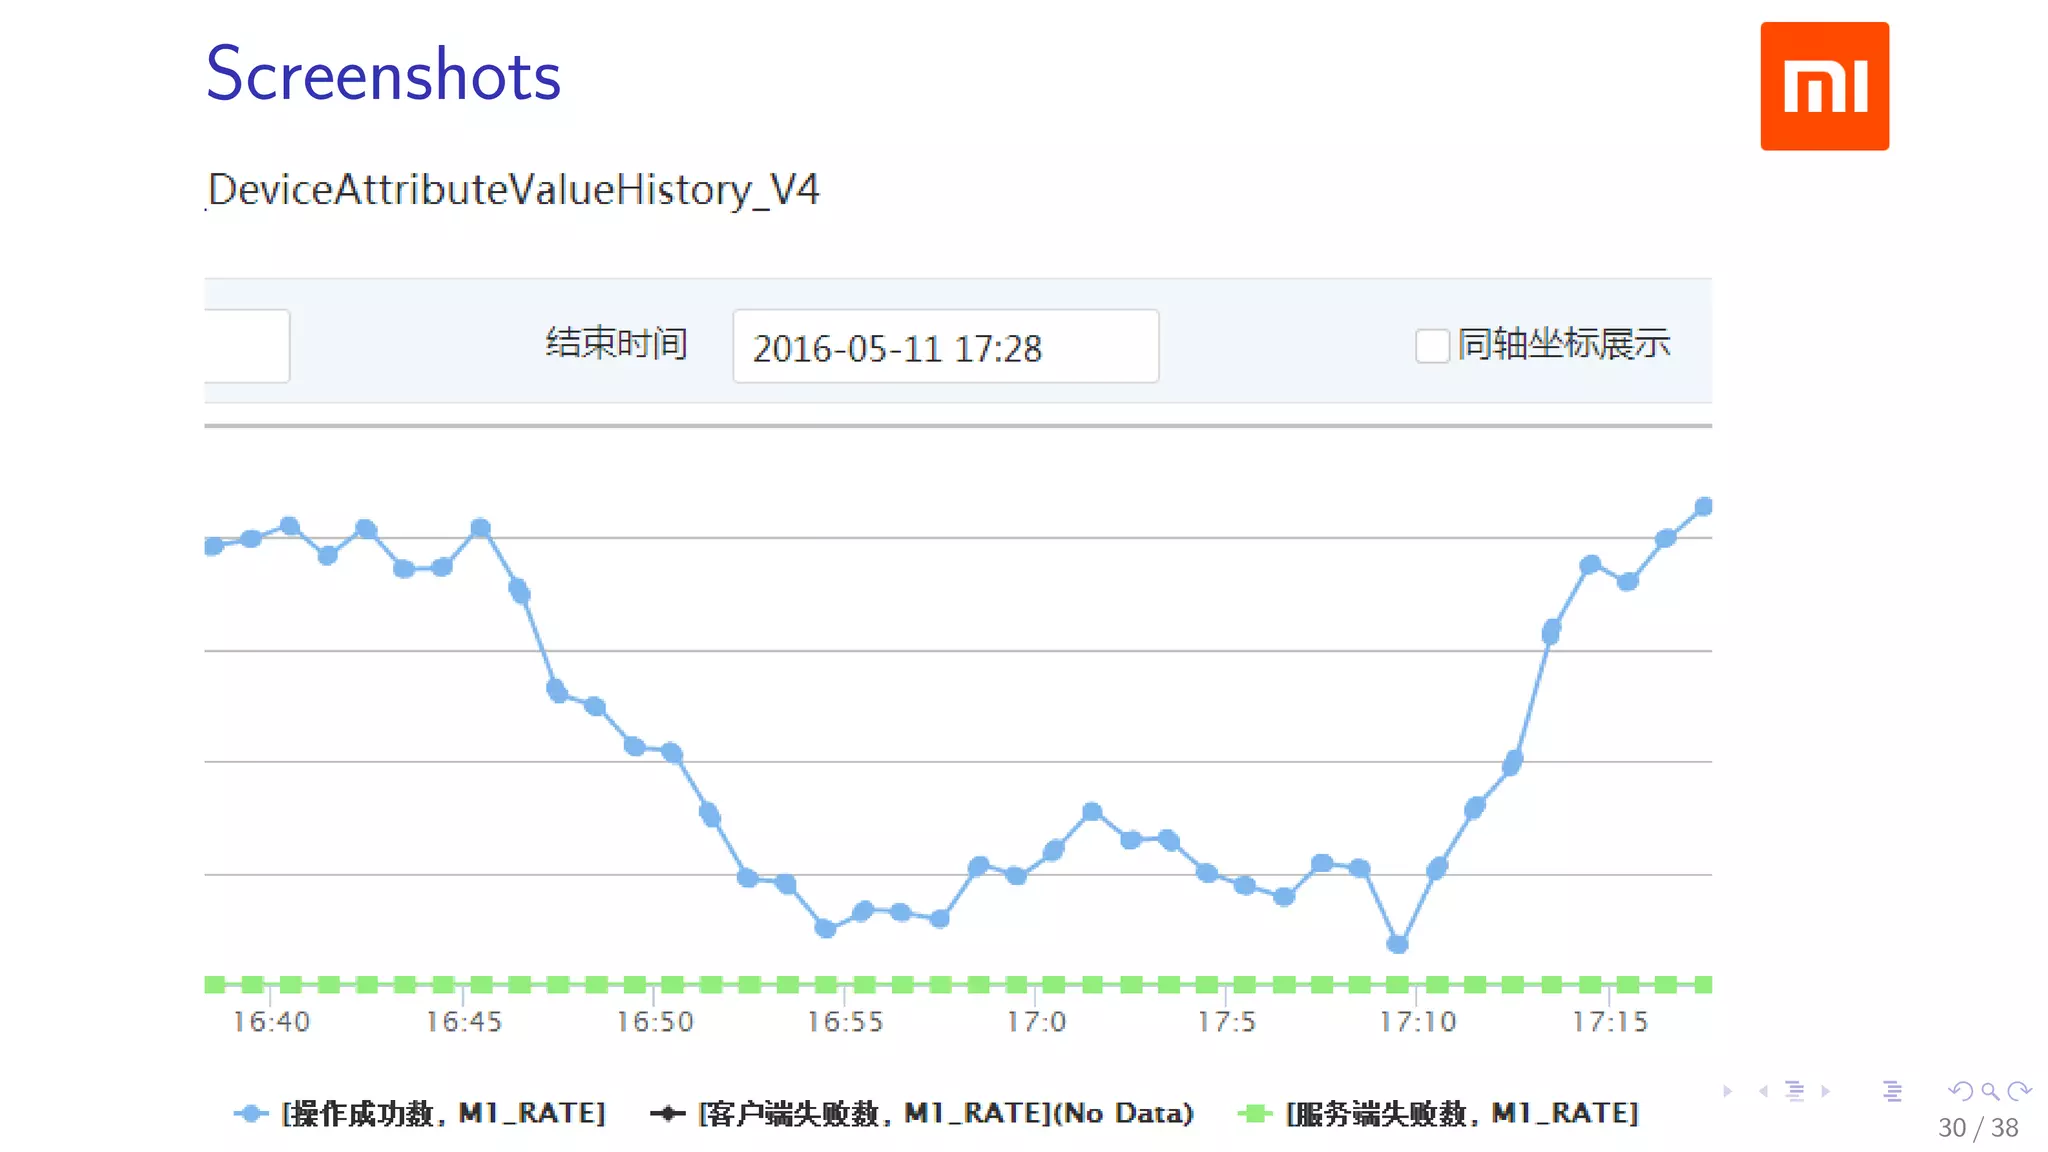
Task: Click the 16:55 time axis label
Action: [x=845, y=1022]
